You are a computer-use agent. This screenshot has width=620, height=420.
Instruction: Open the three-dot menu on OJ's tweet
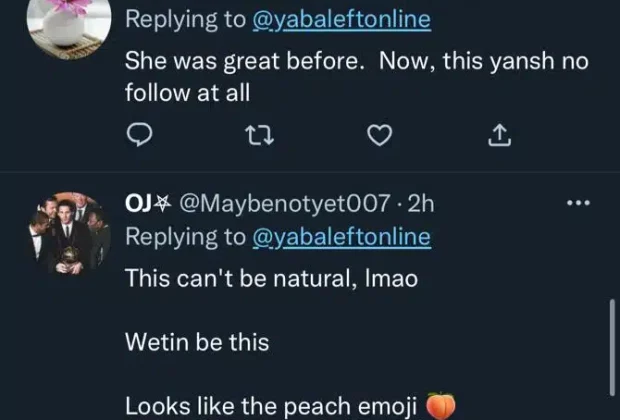click(578, 204)
